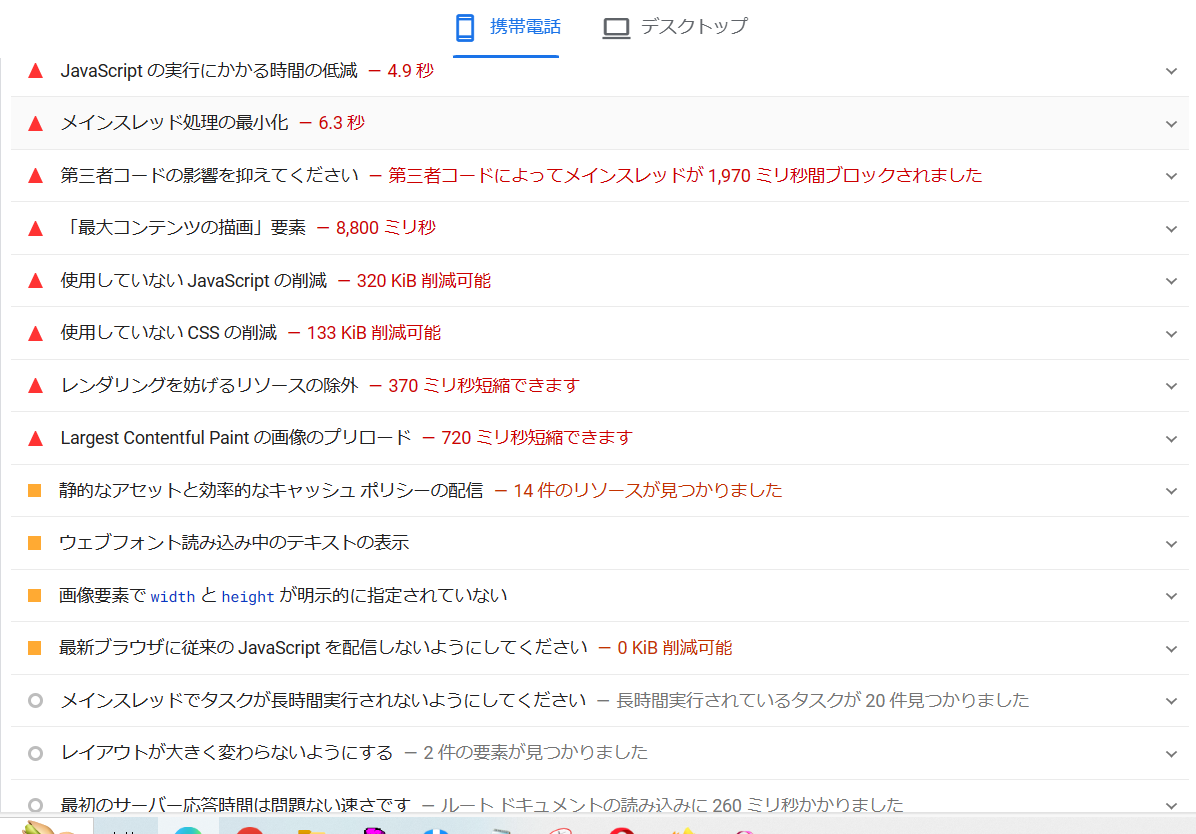Click gray circle beside レイアウトが大きく変わらないようにする
1196x834 pixels.
[36, 753]
